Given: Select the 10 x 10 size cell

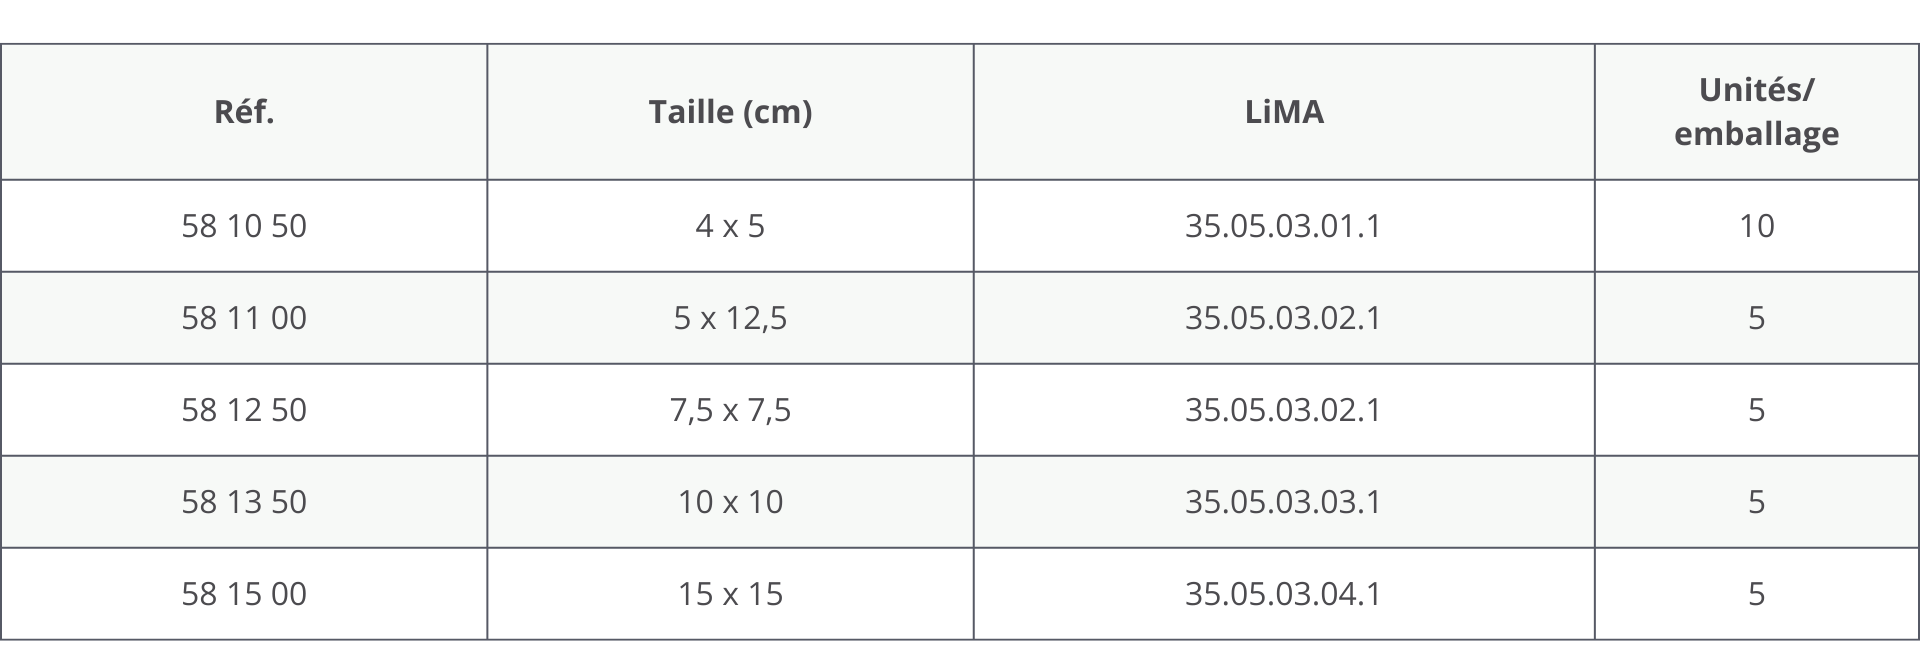Looking at the screenshot, I should pos(730,502).
